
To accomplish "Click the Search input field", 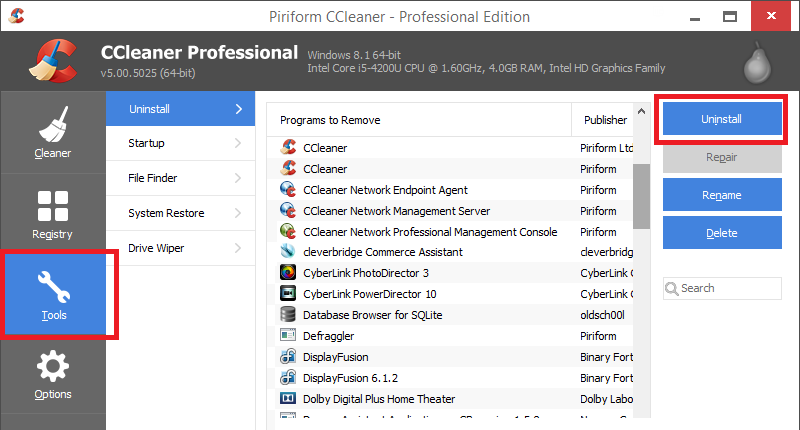I will tap(728, 288).
